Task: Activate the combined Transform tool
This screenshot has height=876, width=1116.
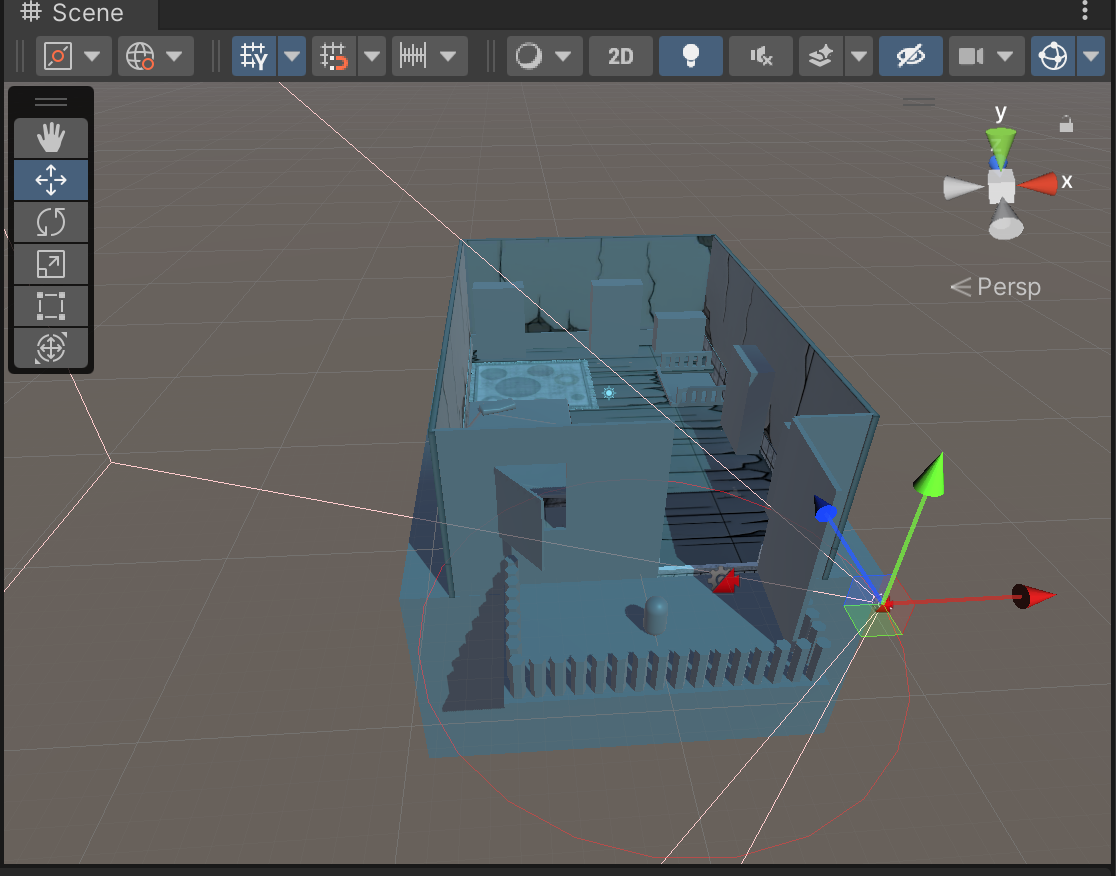Action: click(51, 349)
